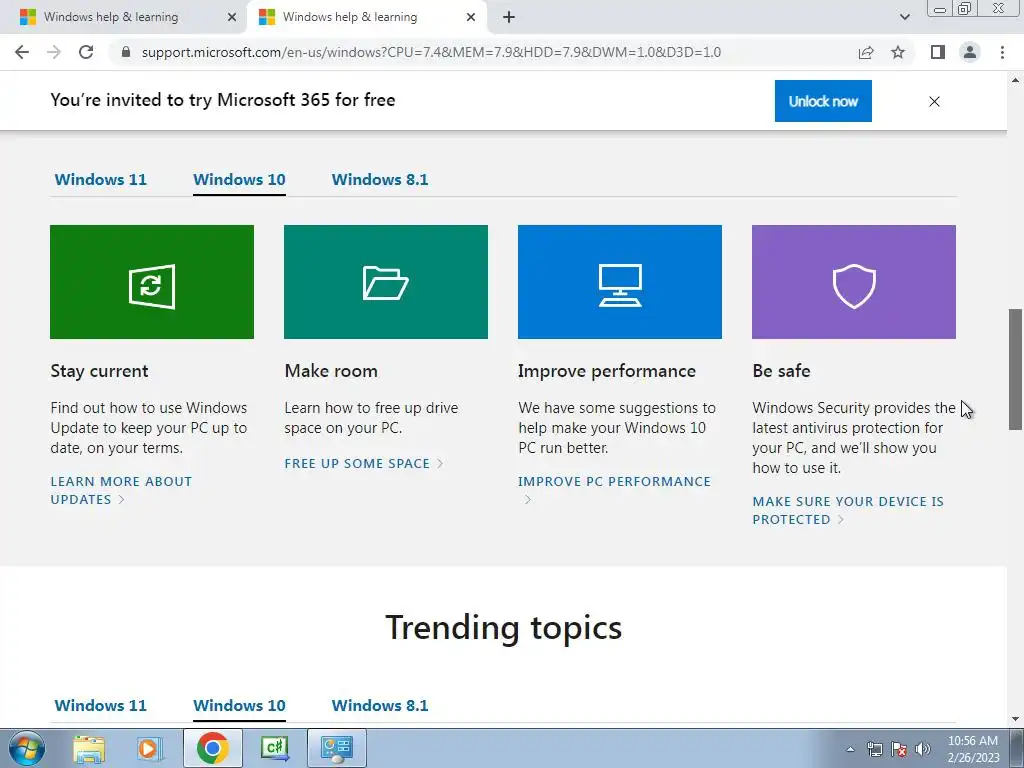This screenshot has height=768, width=1024.
Task: Click the Chrome taskbar icon
Action: pyautogui.click(x=212, y=748)
